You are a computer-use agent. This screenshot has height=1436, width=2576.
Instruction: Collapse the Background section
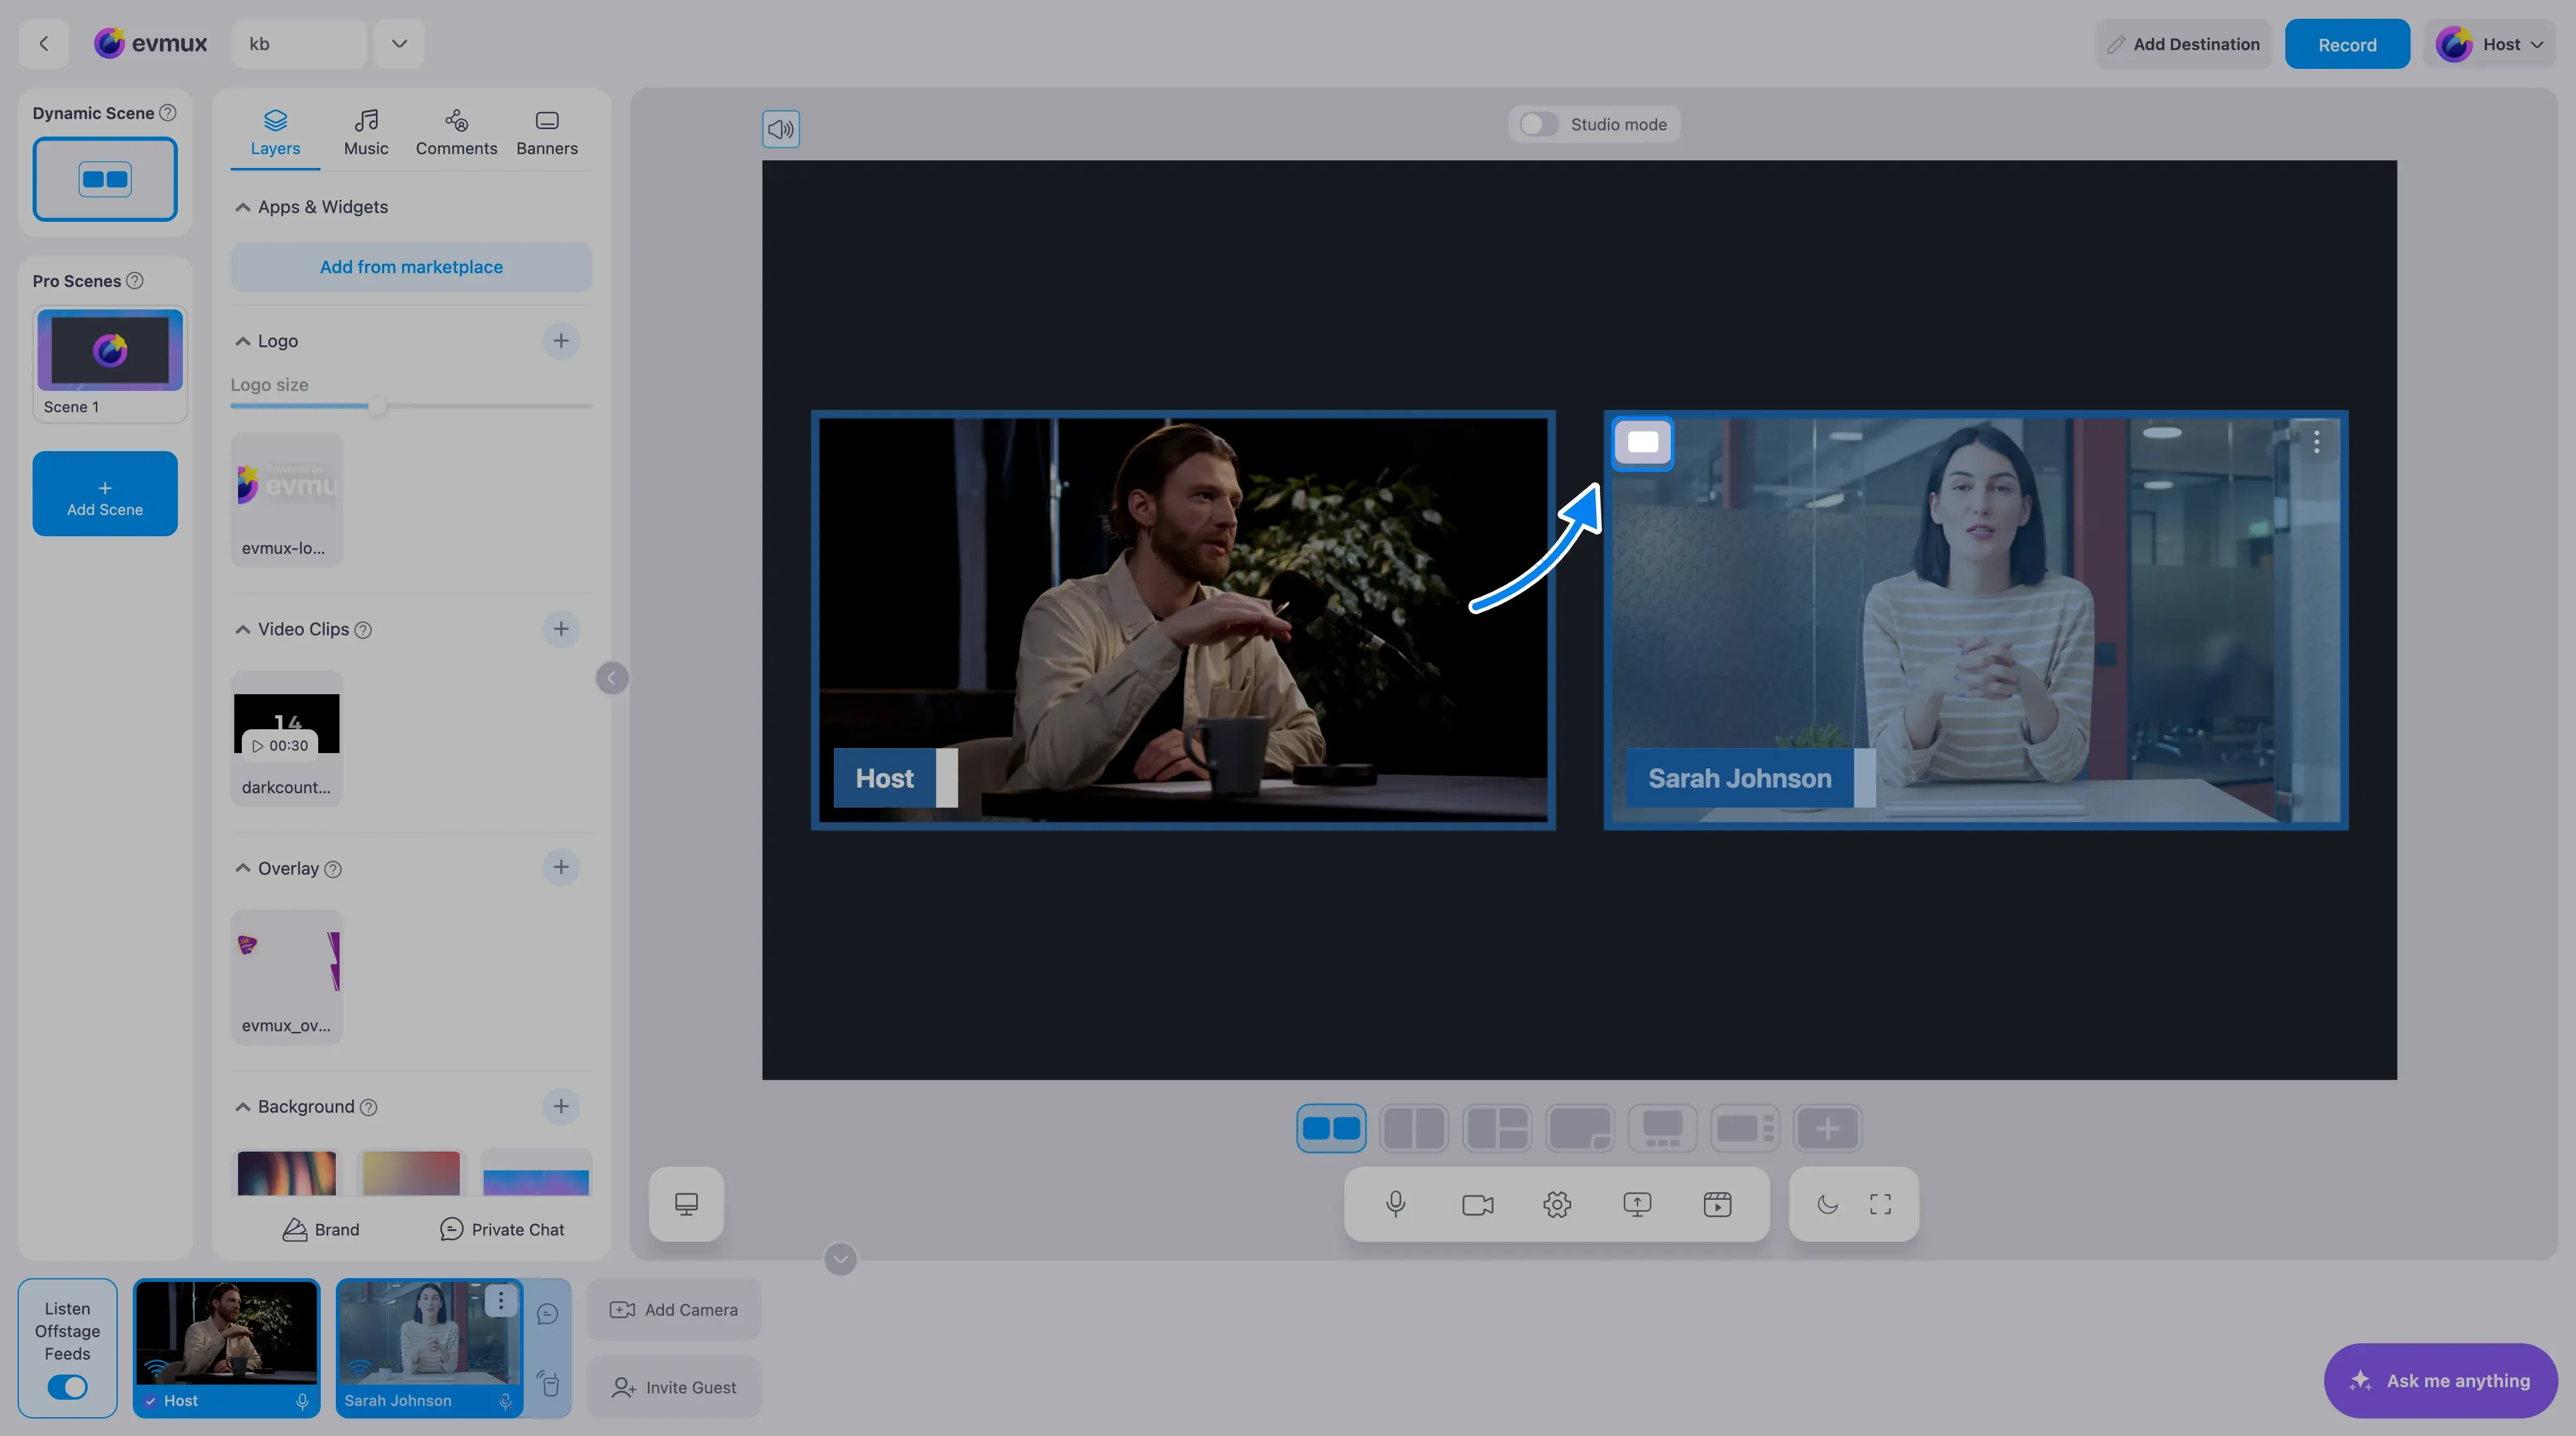pyautogui.click(x=242, y=1106)
